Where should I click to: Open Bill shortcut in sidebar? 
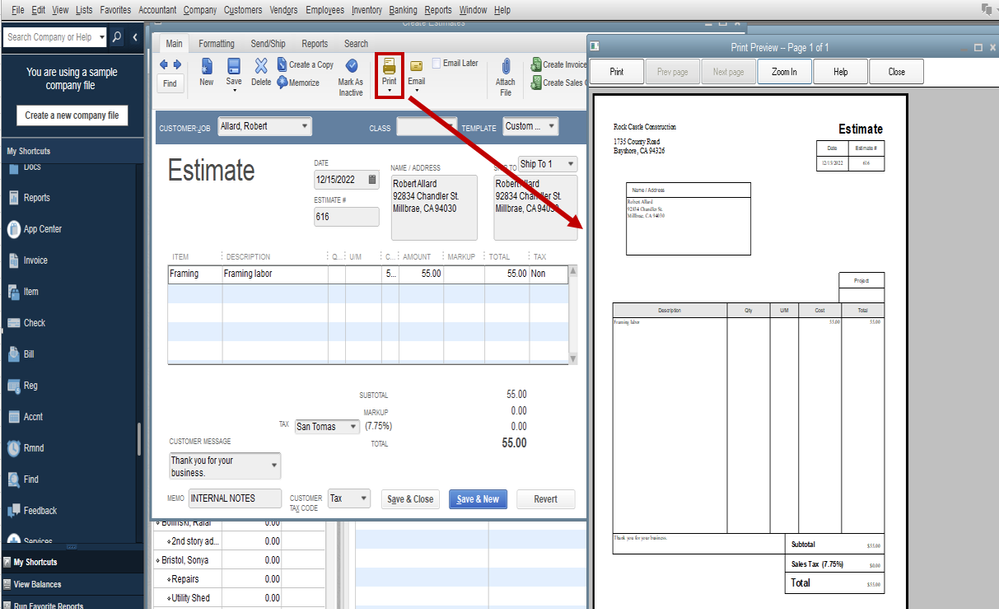[x=21, y=354]
